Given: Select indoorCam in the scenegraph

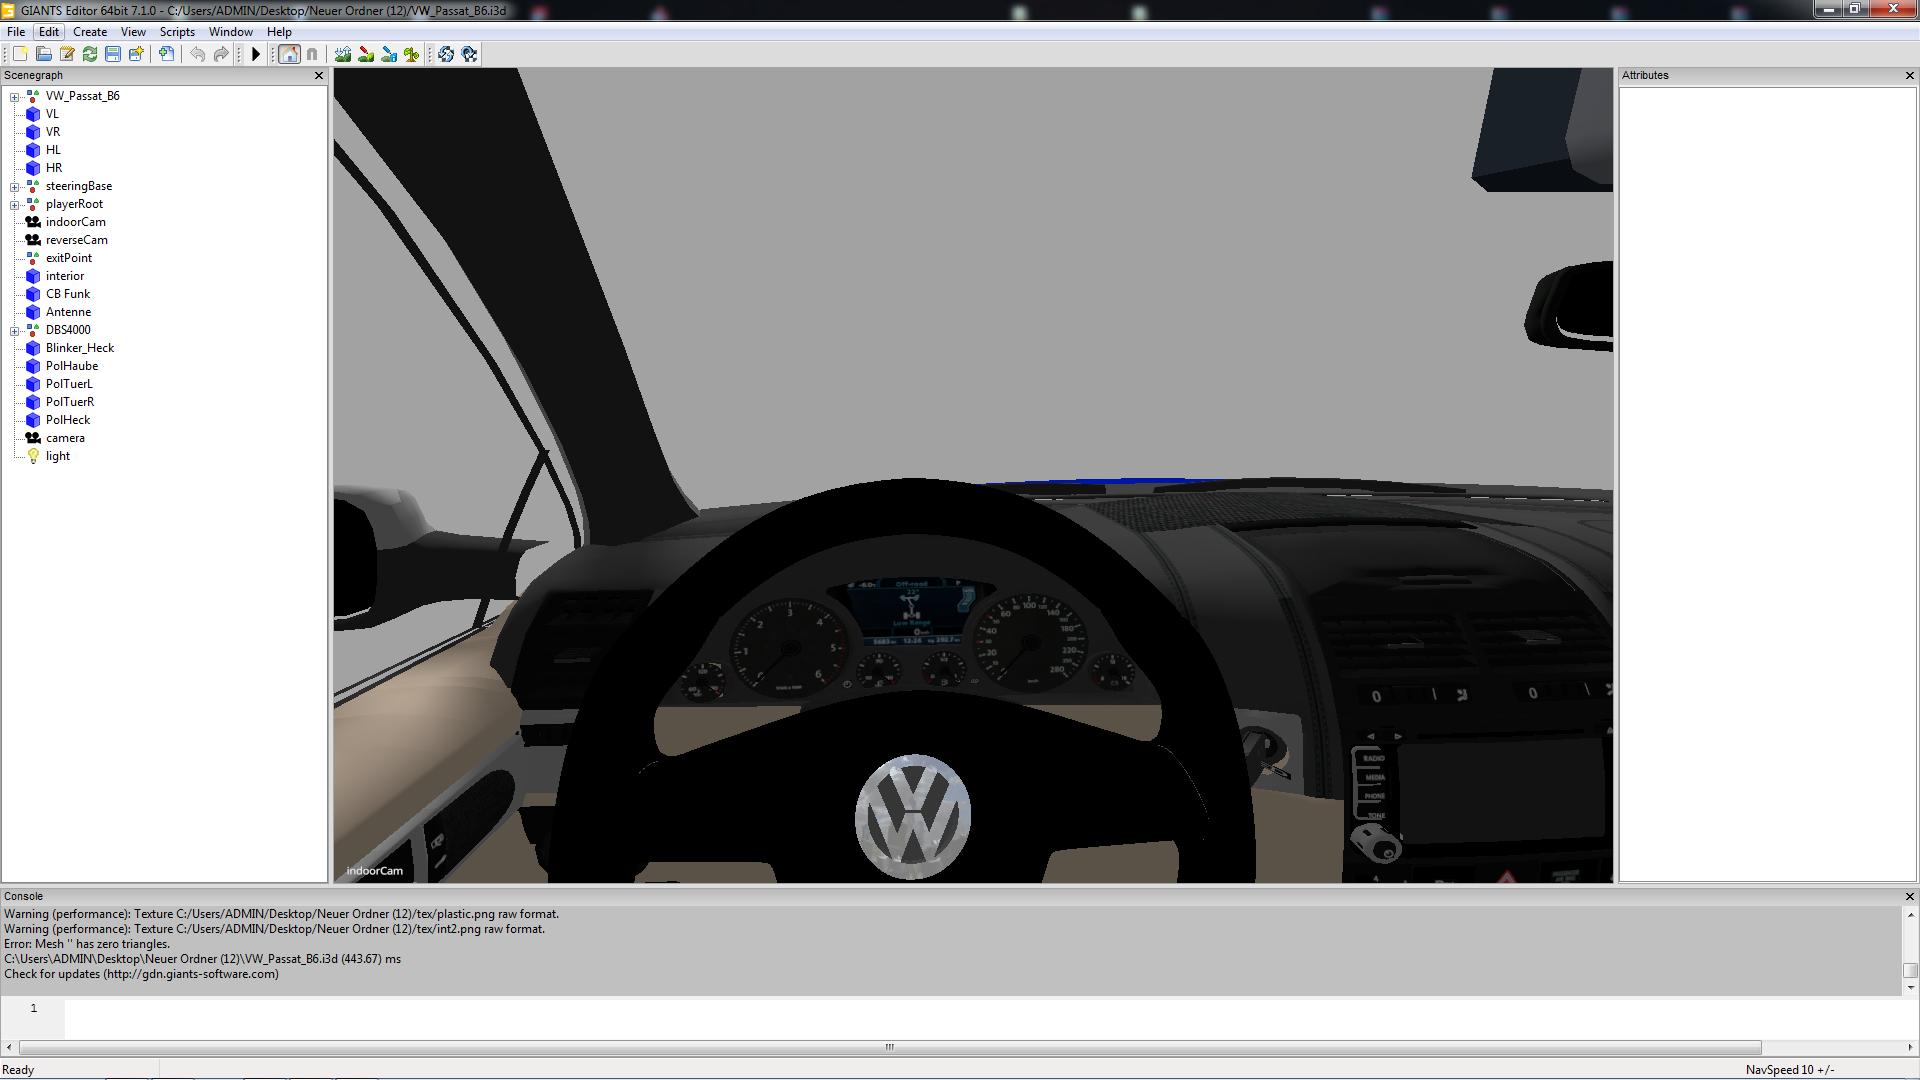Looking at the screenshot, I should [75, 222].
